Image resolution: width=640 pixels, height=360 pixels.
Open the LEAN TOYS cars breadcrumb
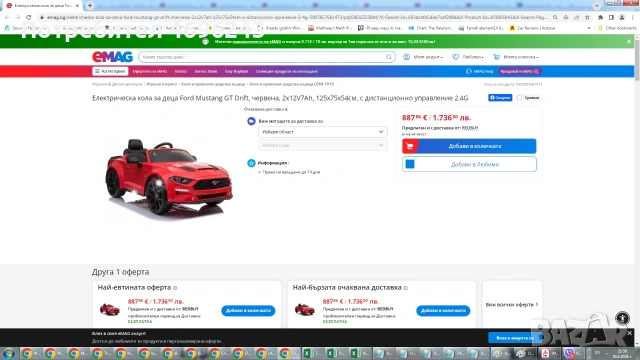pos(291,84)
